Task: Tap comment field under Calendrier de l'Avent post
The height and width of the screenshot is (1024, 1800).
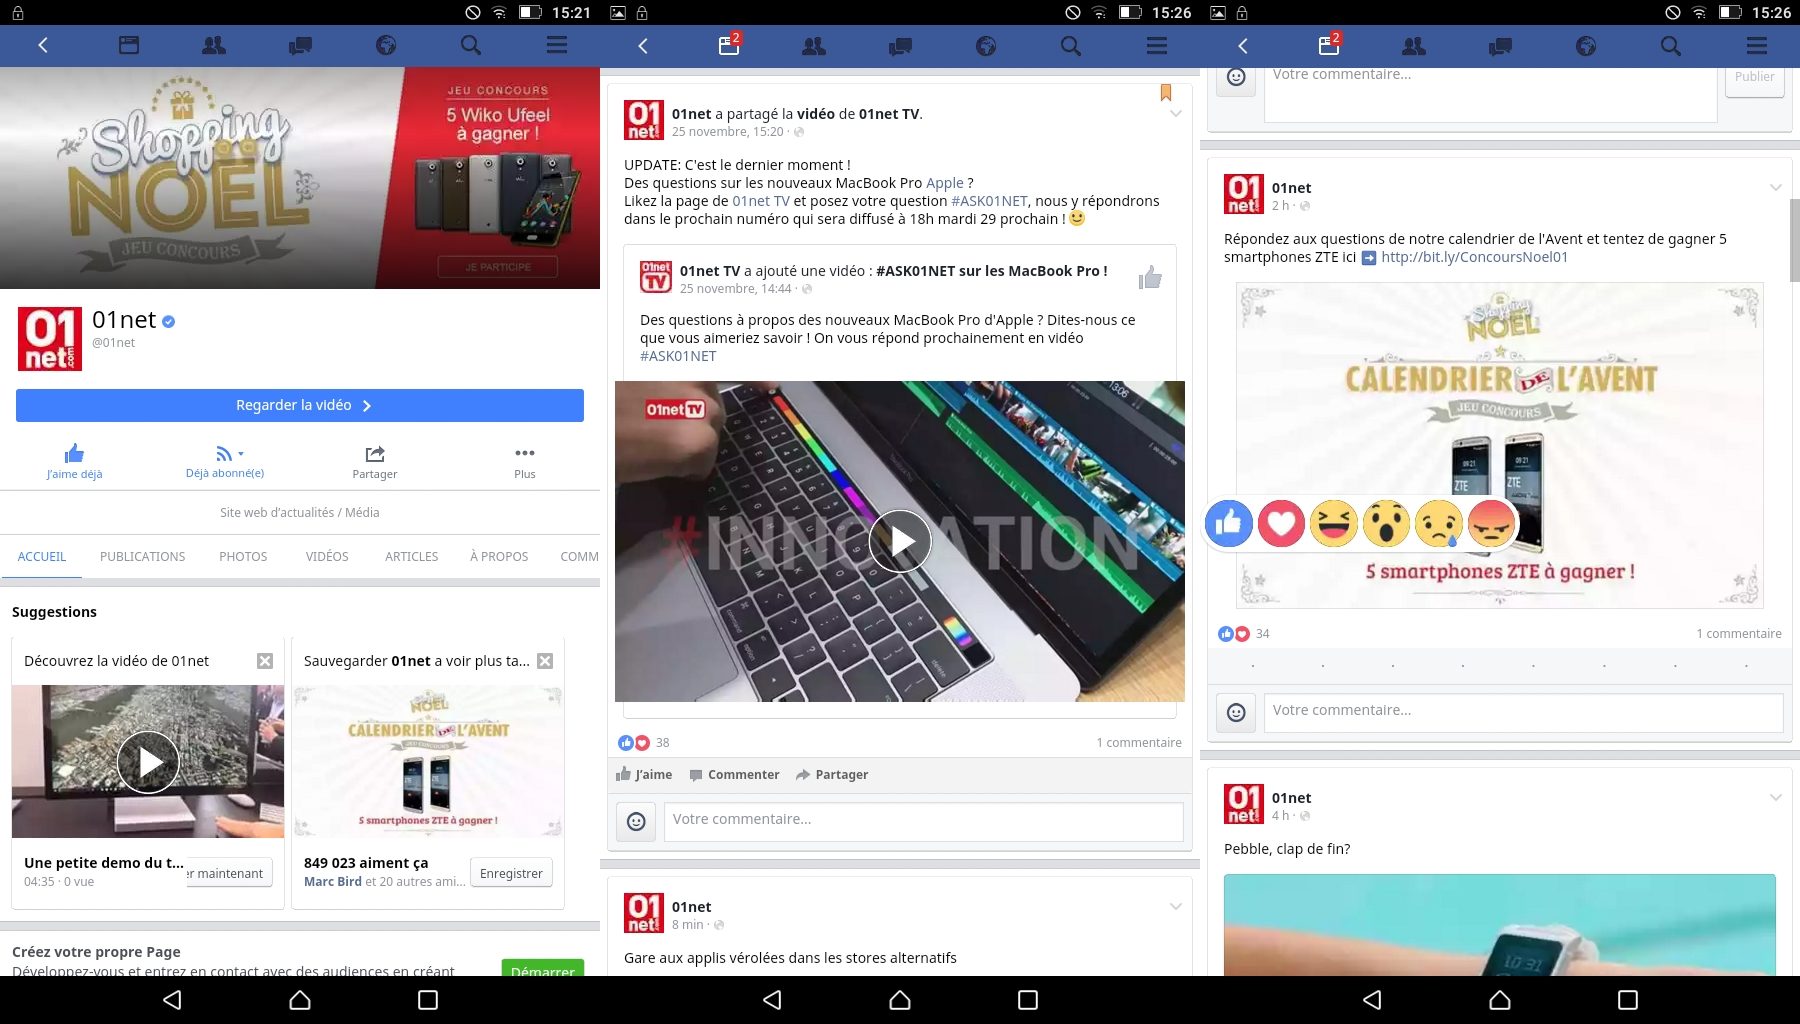Action: [x=1523, y=712]
